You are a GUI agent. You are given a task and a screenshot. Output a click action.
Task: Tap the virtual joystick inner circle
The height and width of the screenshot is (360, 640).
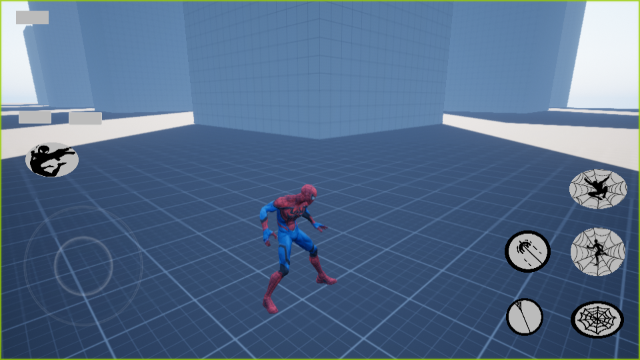(x=84, y=266)
